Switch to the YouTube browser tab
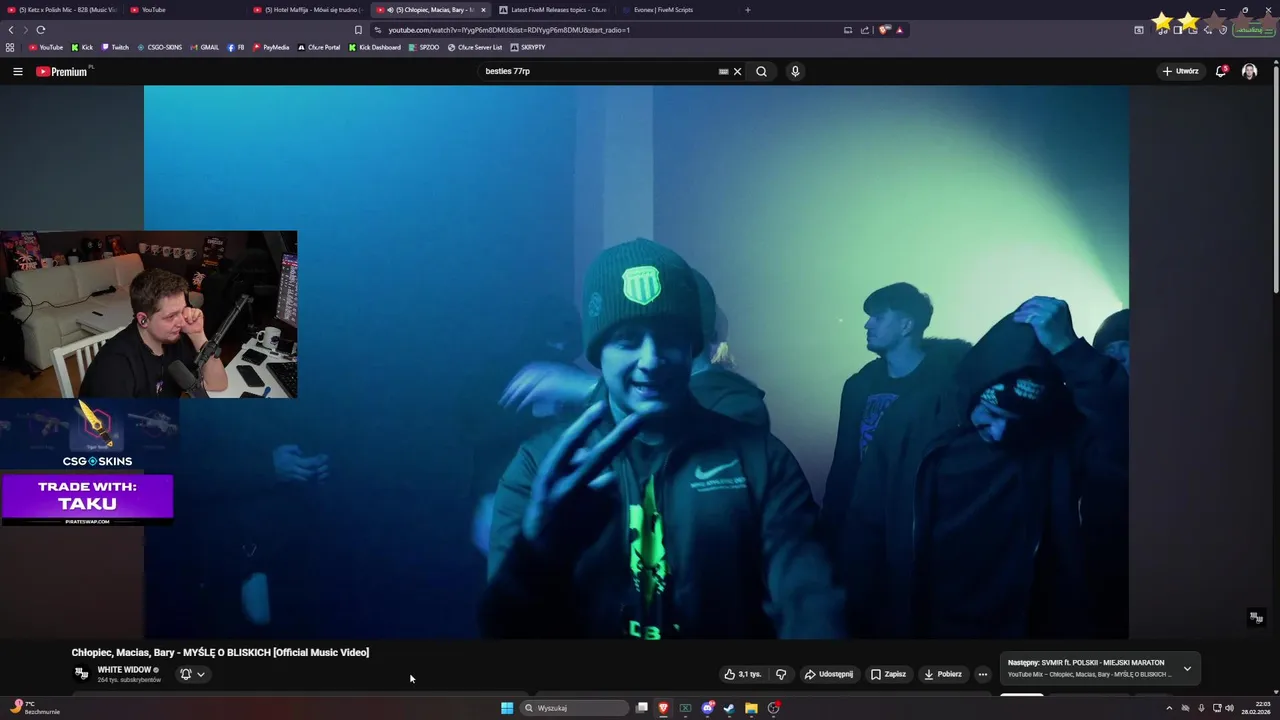 [185, 10]
